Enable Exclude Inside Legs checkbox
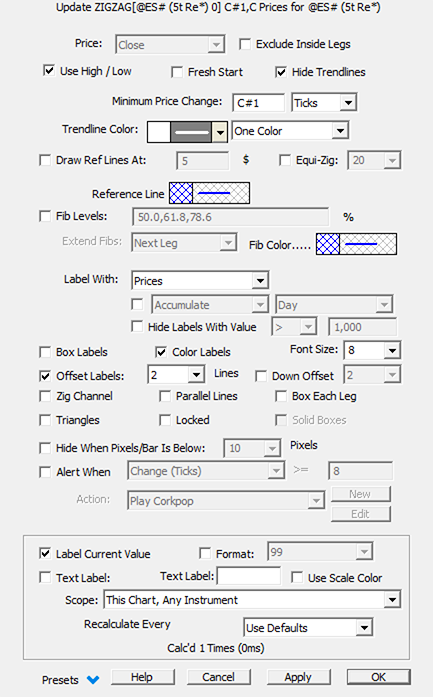Screen dimensions: 433x697 [245, 44]
